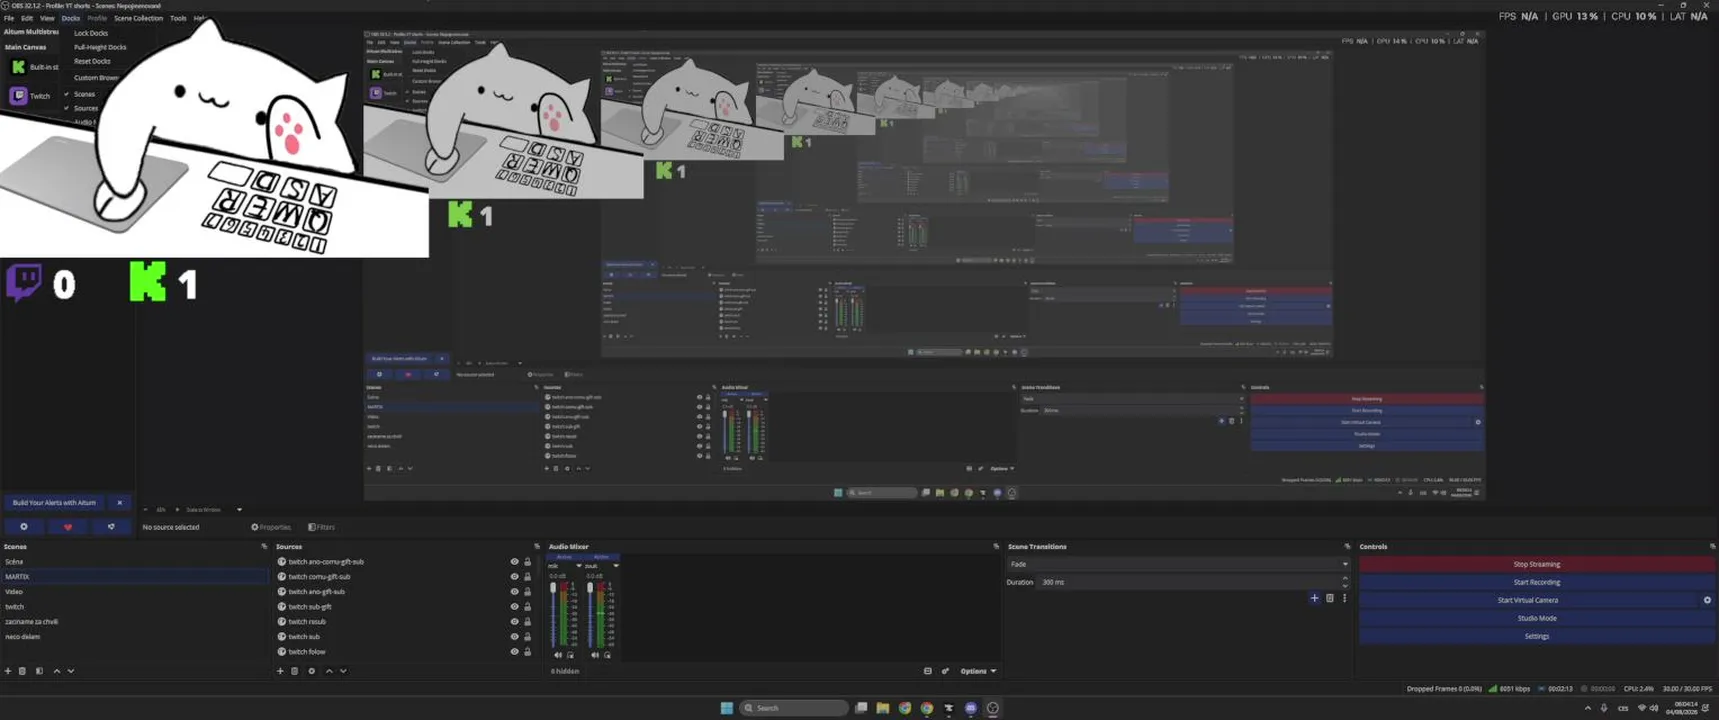
Task: Mute the mic channel speaker icon
Action: coord(558,655)
